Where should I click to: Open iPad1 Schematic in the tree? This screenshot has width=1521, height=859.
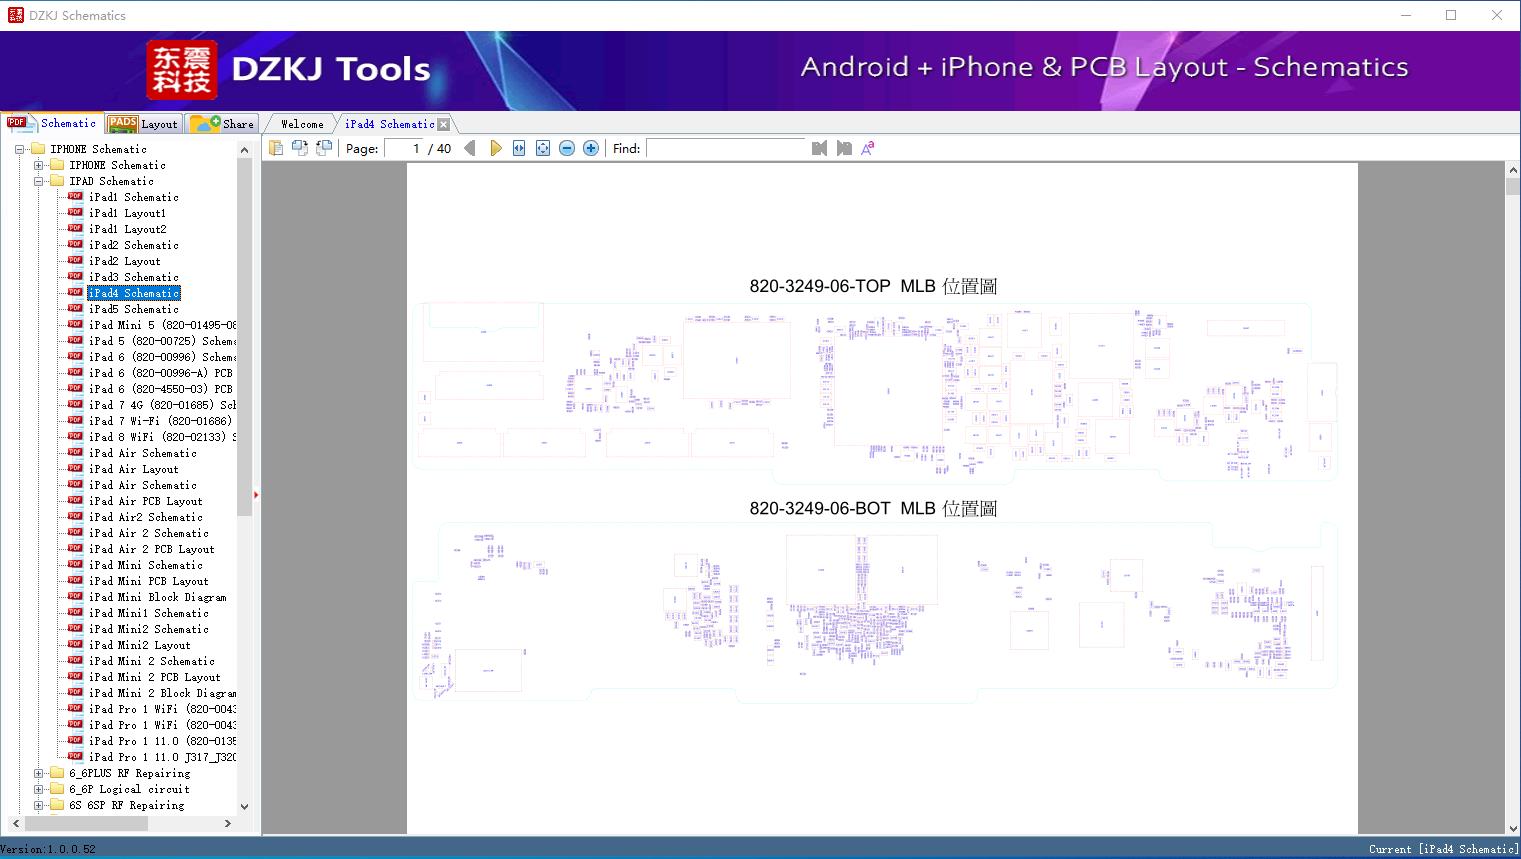[134, 197]
